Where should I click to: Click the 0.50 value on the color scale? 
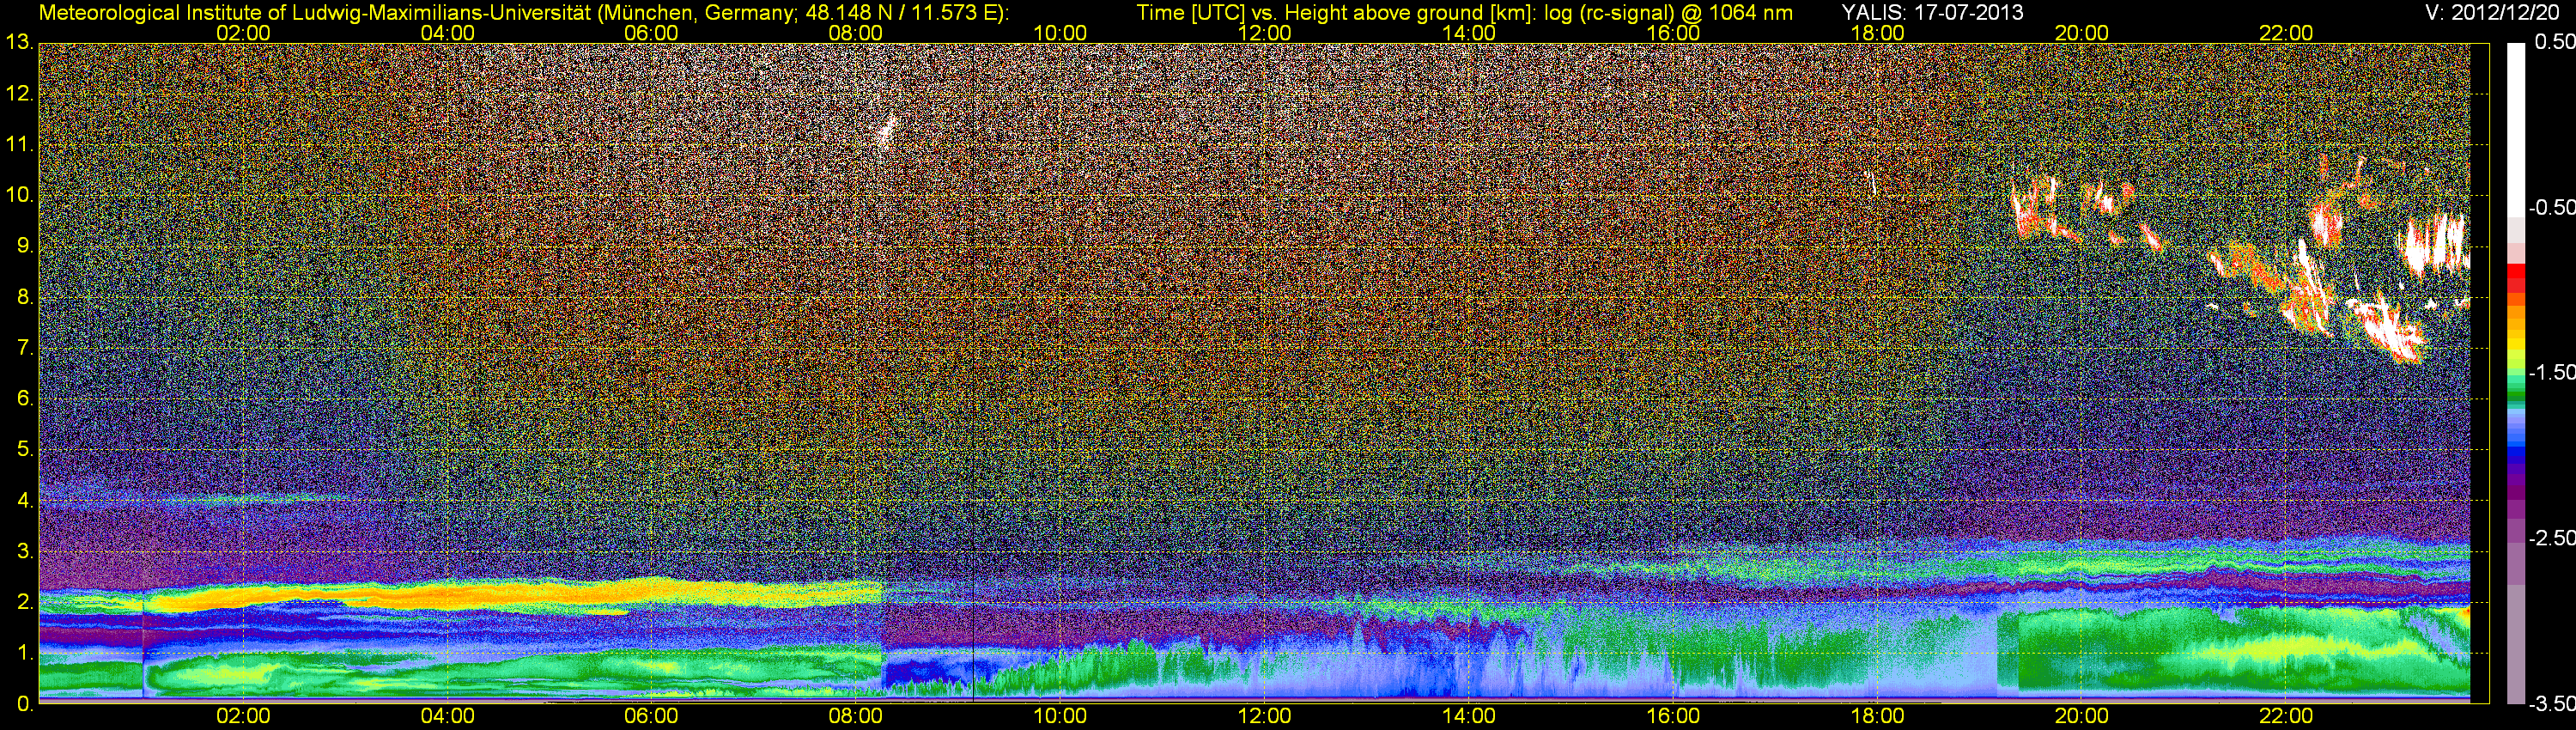[2554, 43]
